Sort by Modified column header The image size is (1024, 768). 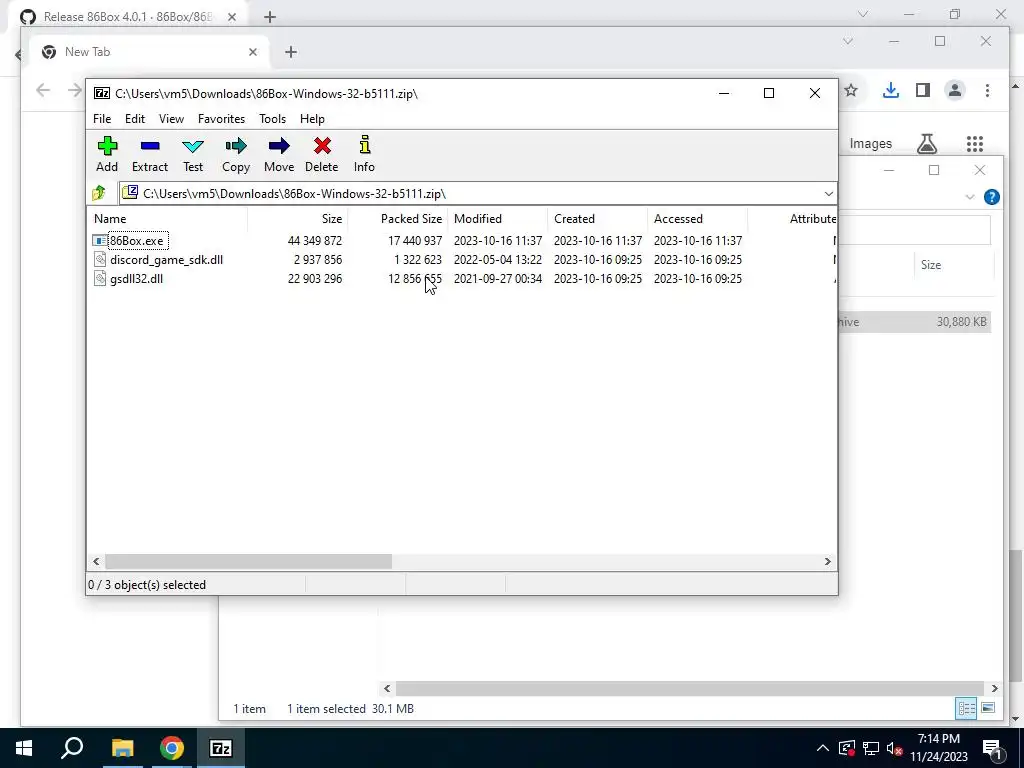coord(498,219)
